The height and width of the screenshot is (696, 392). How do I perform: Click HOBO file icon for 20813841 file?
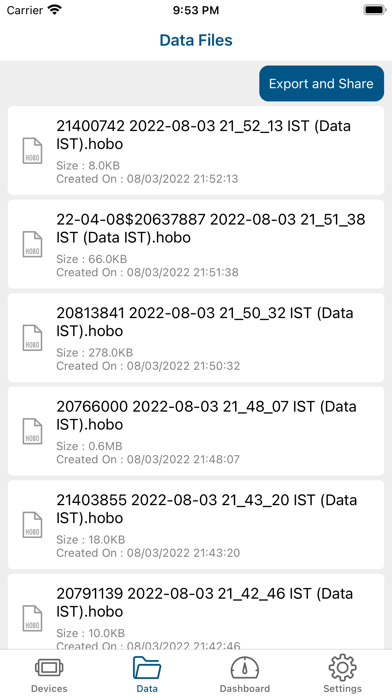click(x=32, y=338)
